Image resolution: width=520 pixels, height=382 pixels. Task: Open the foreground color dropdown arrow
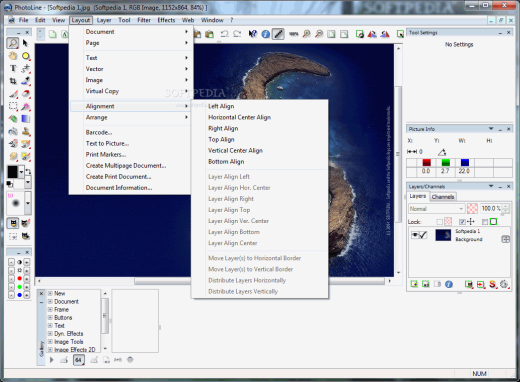tap(21, 172)
